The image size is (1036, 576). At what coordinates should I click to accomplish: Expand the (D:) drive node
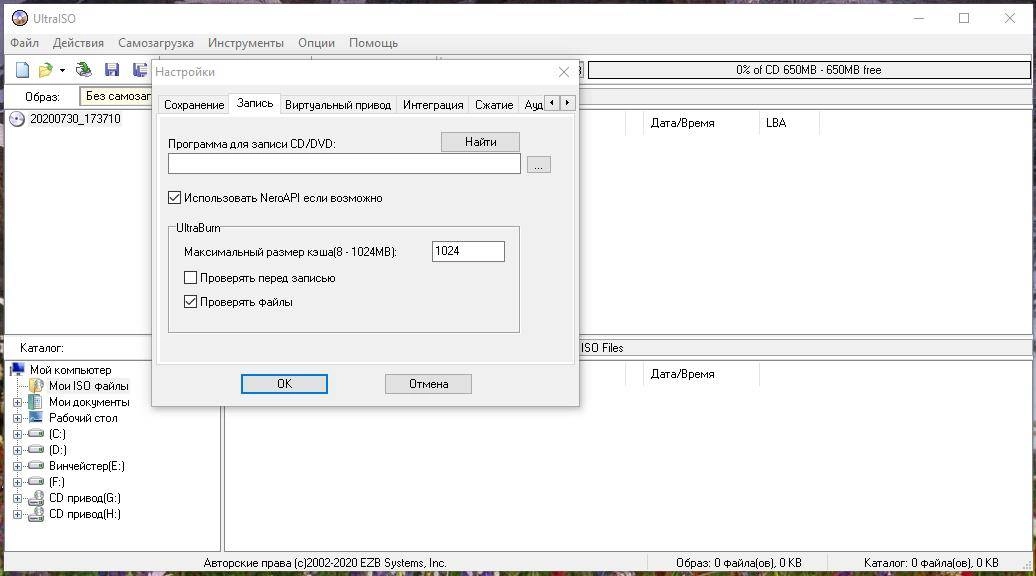pyautogui.click(x=18, y=450)
